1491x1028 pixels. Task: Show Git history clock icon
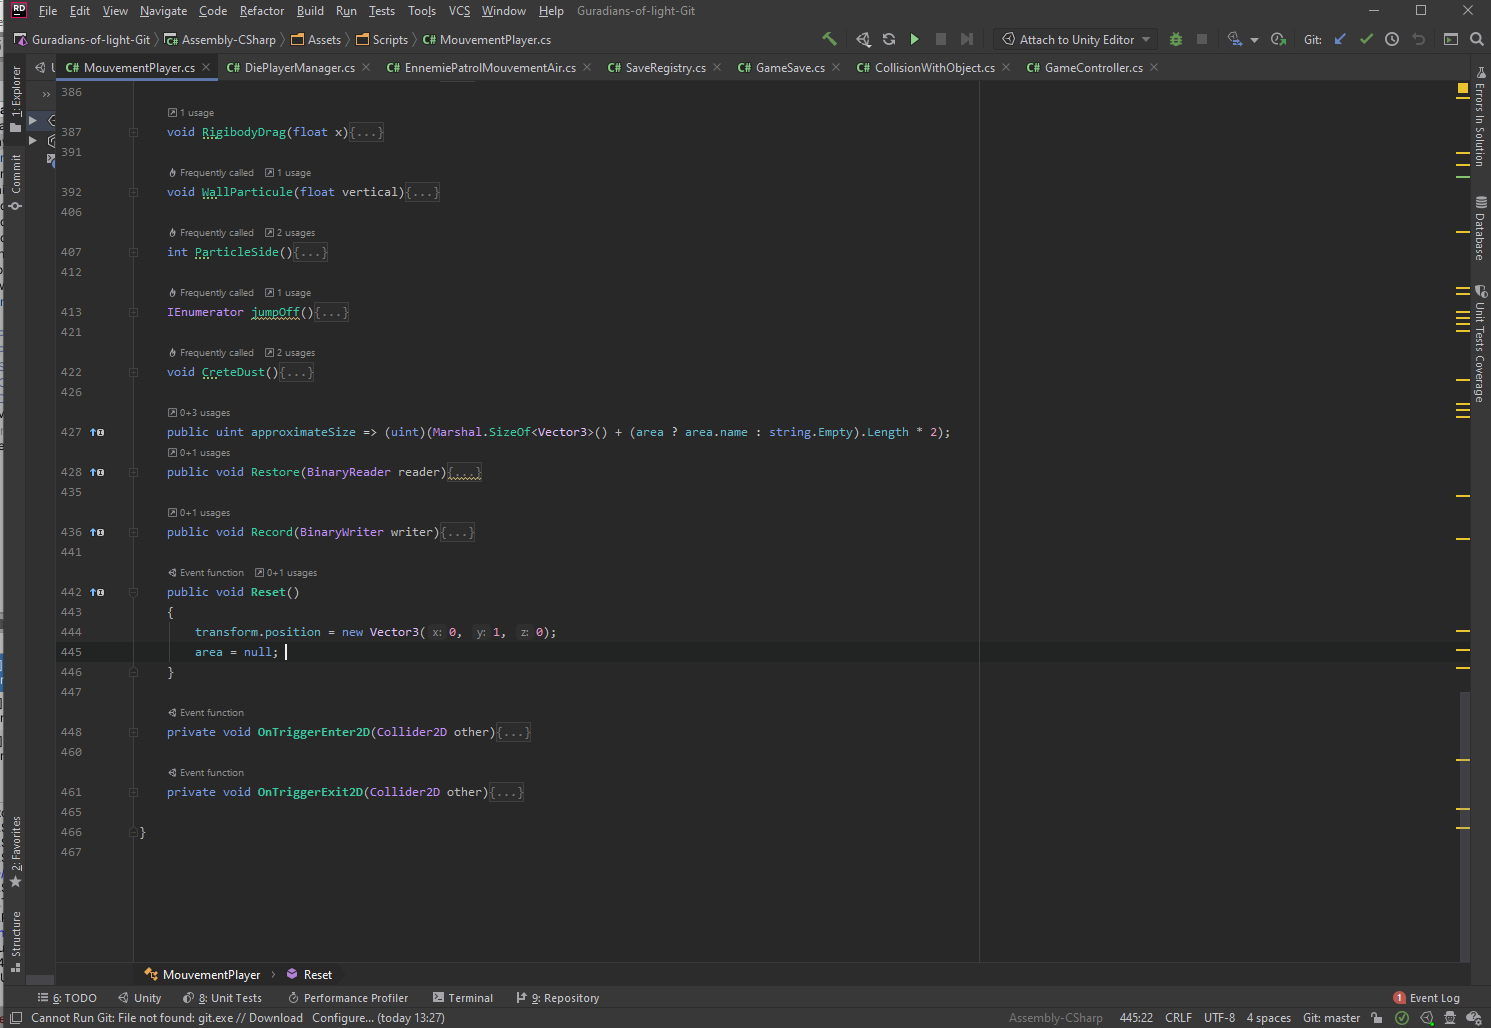[1392, 39]
